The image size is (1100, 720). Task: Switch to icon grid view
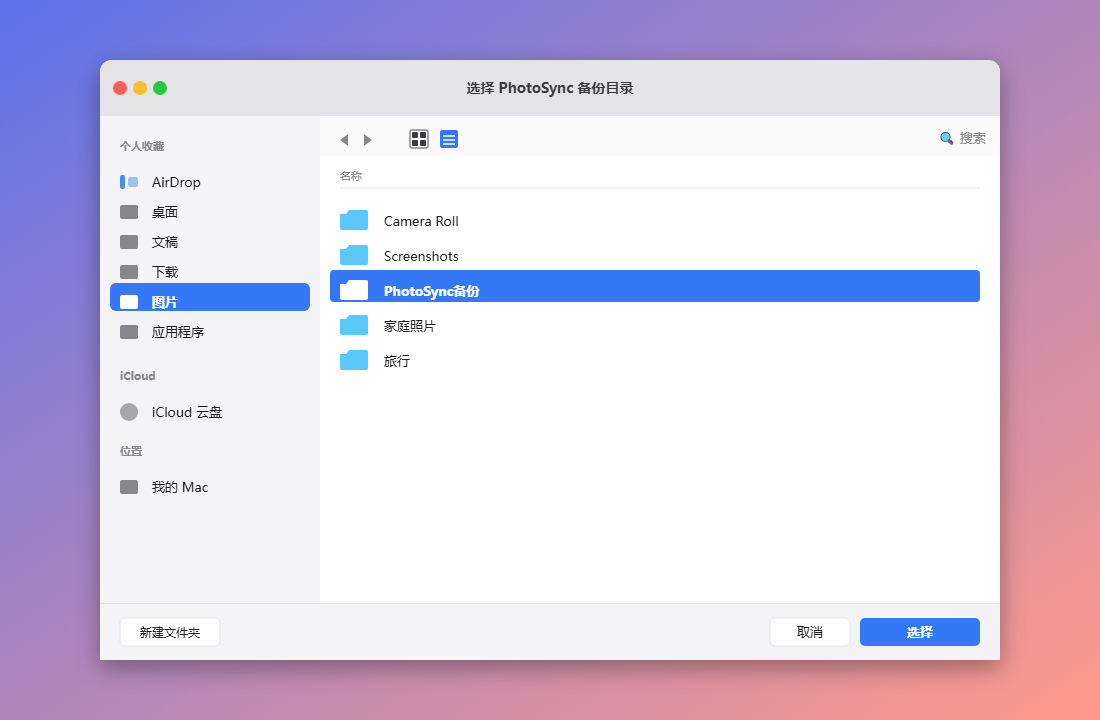tap(419, 139)
